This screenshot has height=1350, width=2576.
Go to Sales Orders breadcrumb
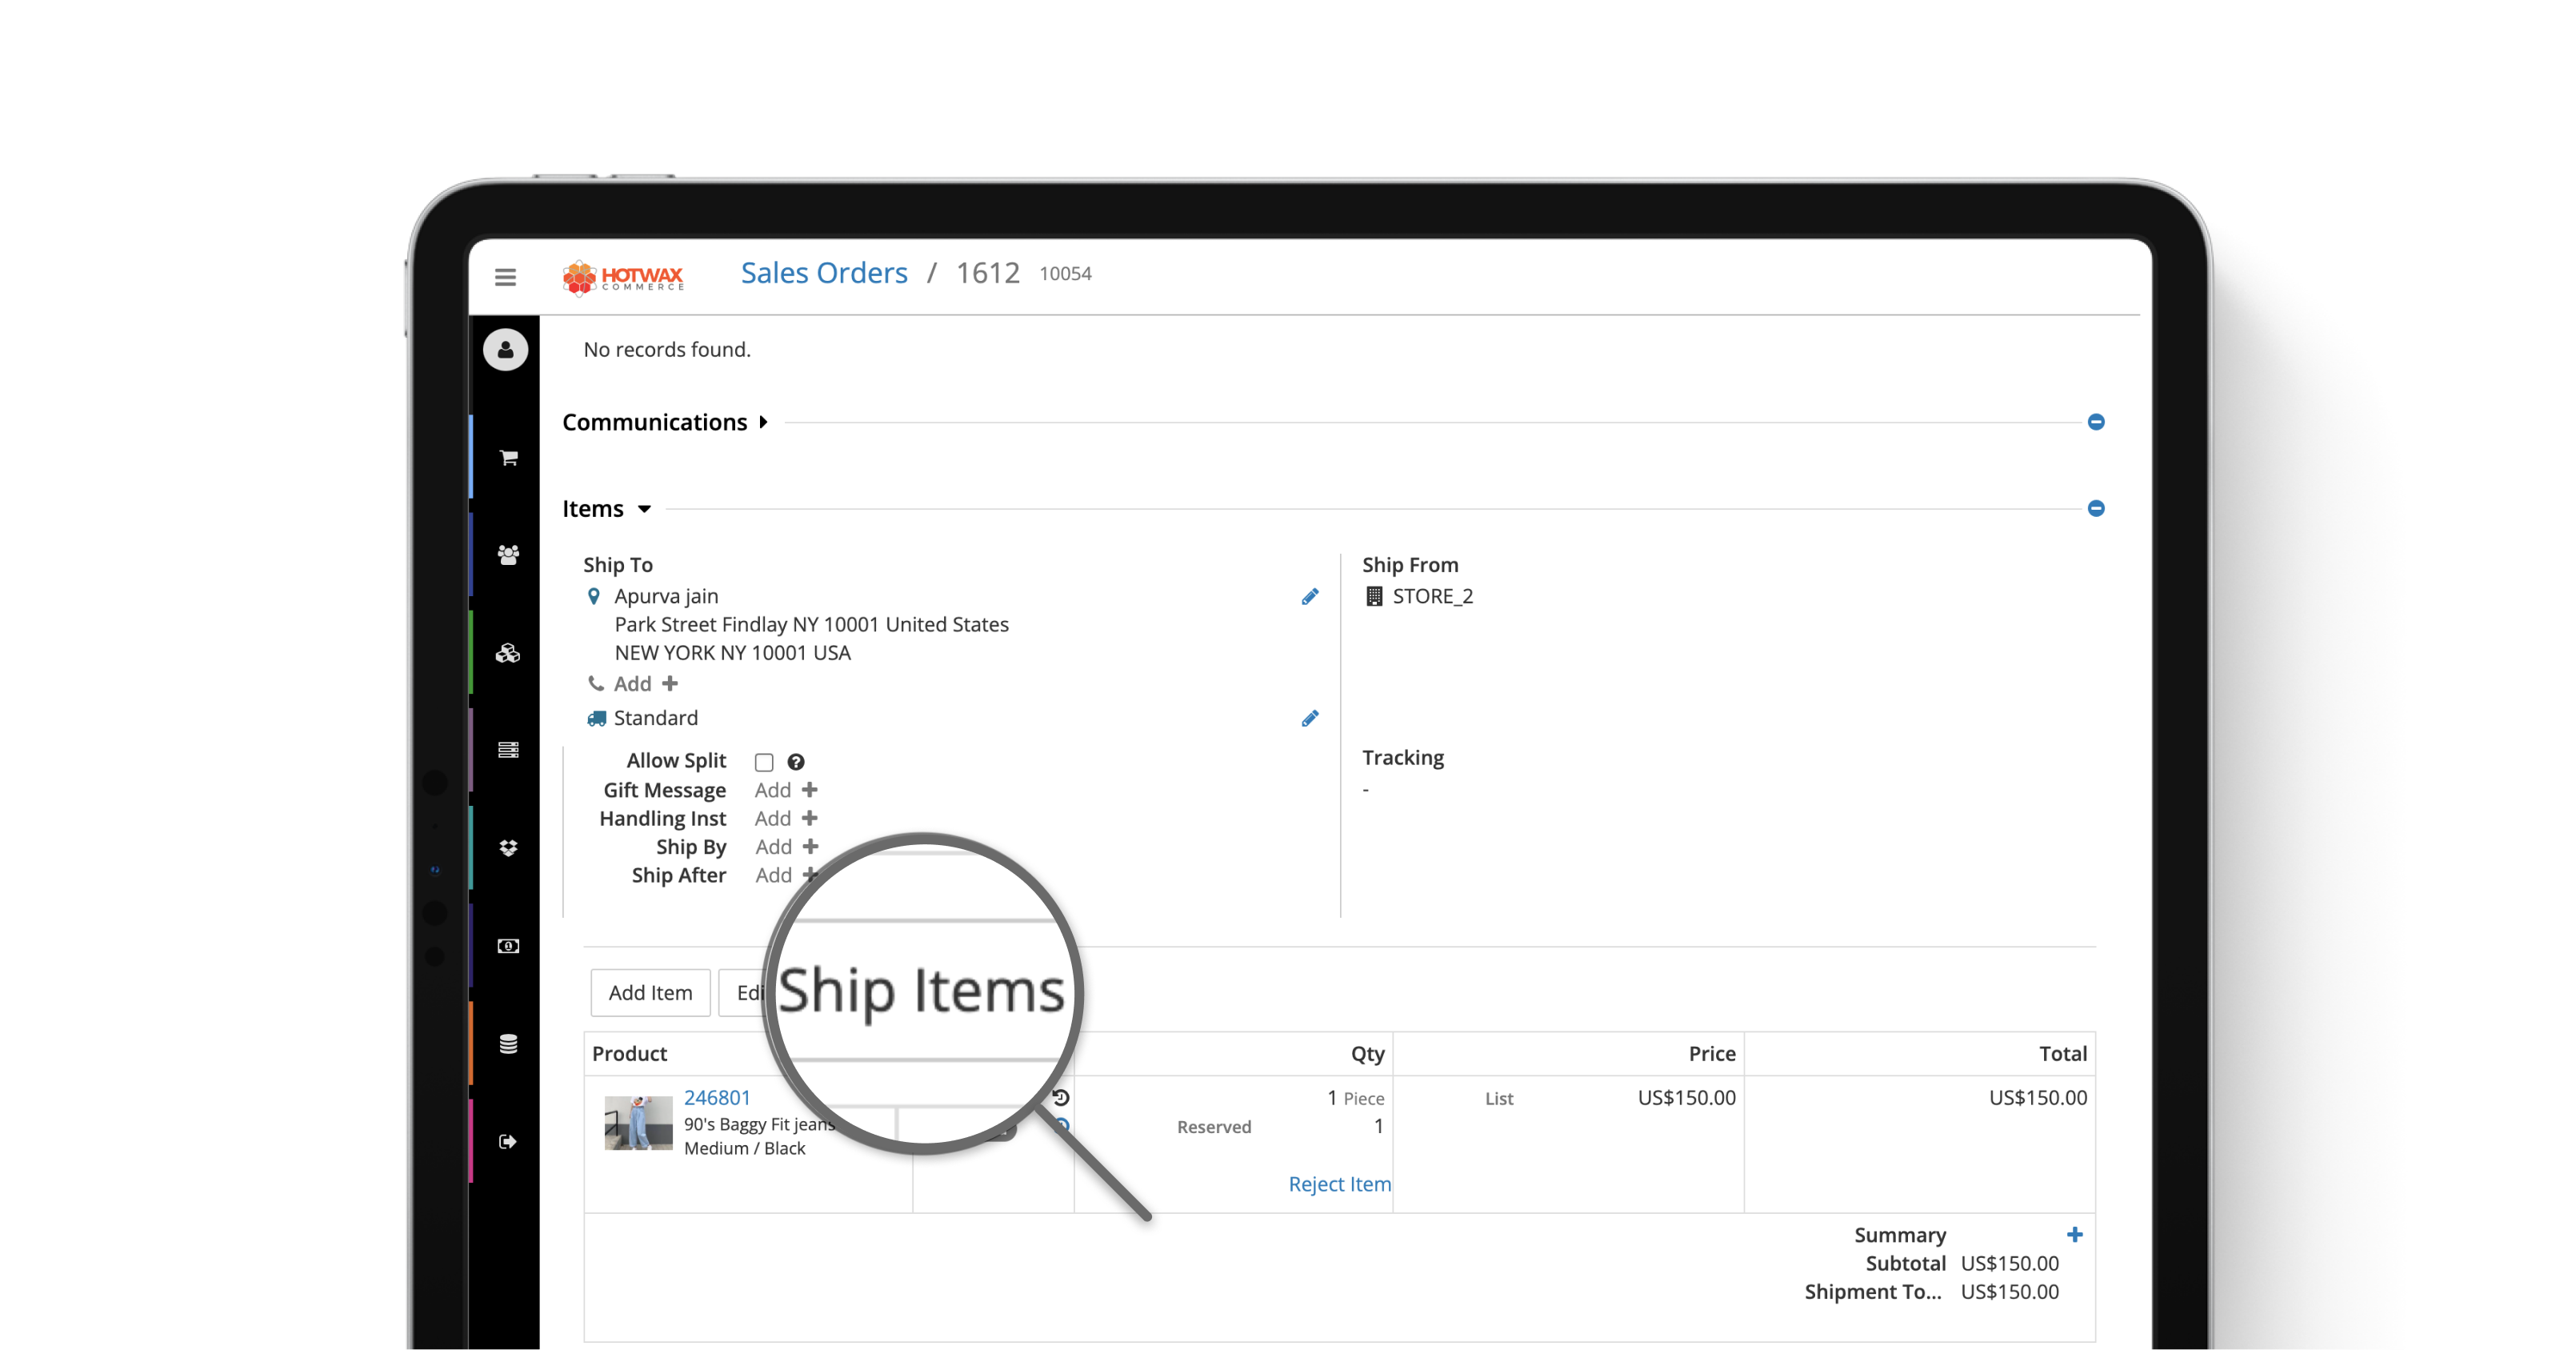tap(824, 273)
